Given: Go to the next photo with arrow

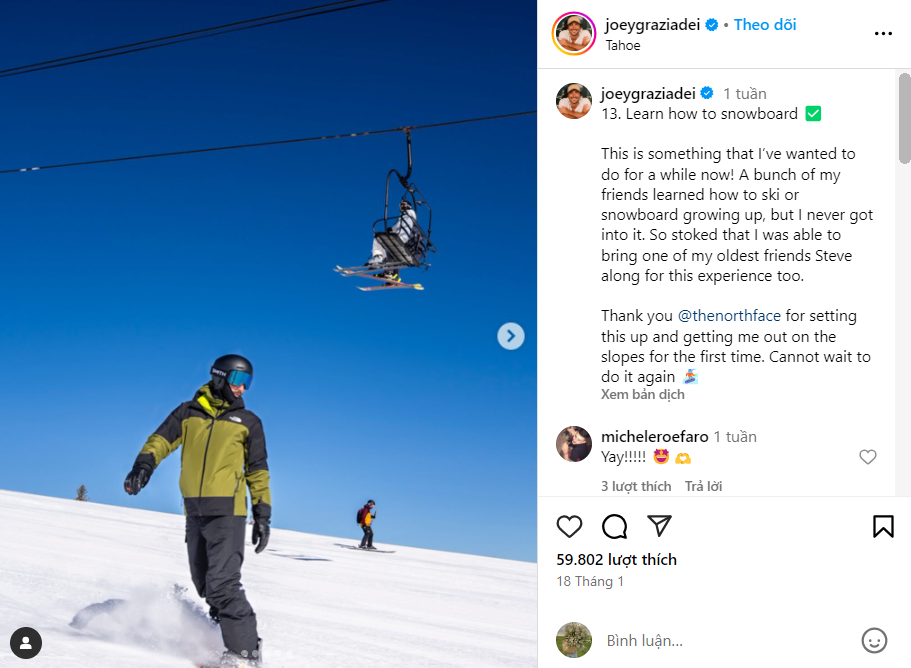Looking at the screenshot, I should pos(511,336).
